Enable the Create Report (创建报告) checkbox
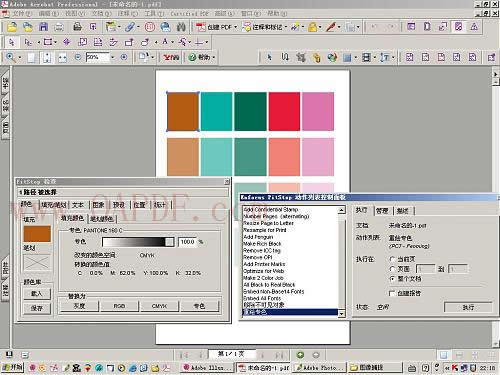The width and height of the screenshot is (500, 375). coord(392,293)
